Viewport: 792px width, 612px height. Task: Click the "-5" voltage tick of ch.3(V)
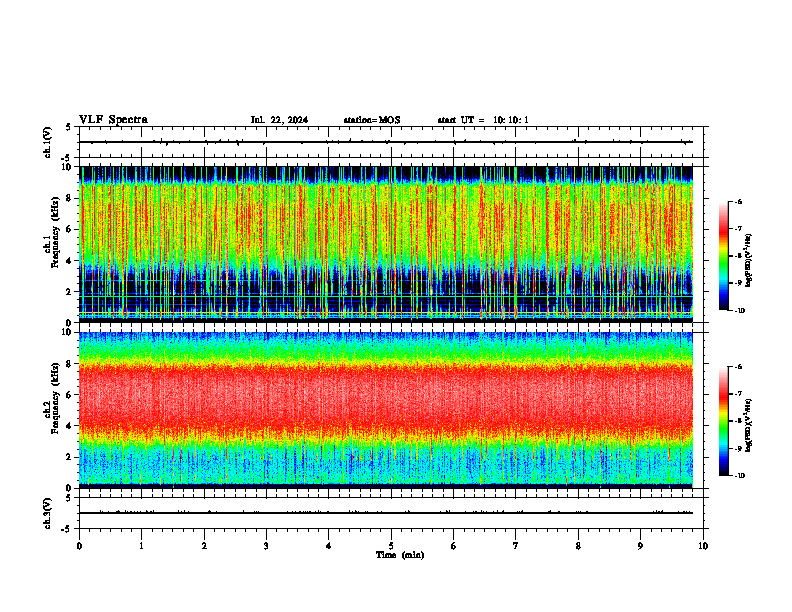(67, 529)
